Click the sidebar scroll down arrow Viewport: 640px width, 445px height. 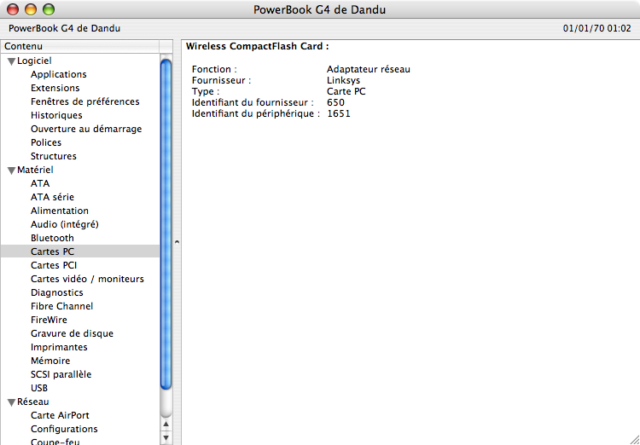point(166,438)
